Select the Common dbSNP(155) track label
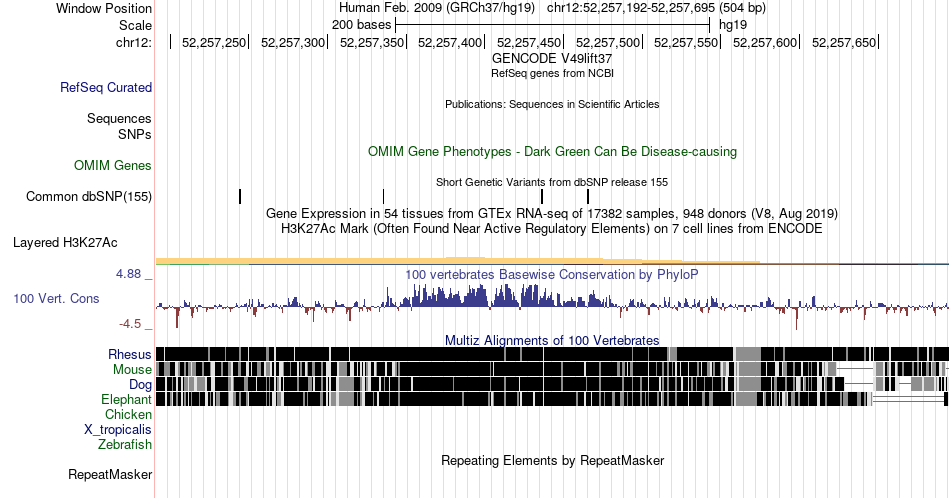This screenshot has width=950, height=498. (x=89, y=196)
